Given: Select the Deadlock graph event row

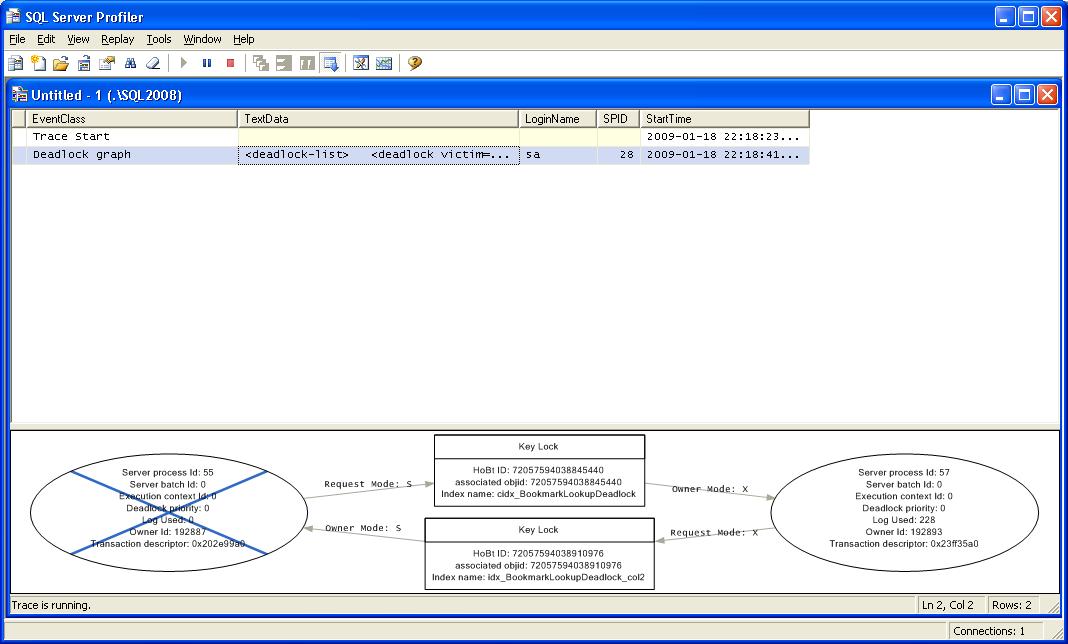Looking at the screenshot, I should (x=411, y=155).
